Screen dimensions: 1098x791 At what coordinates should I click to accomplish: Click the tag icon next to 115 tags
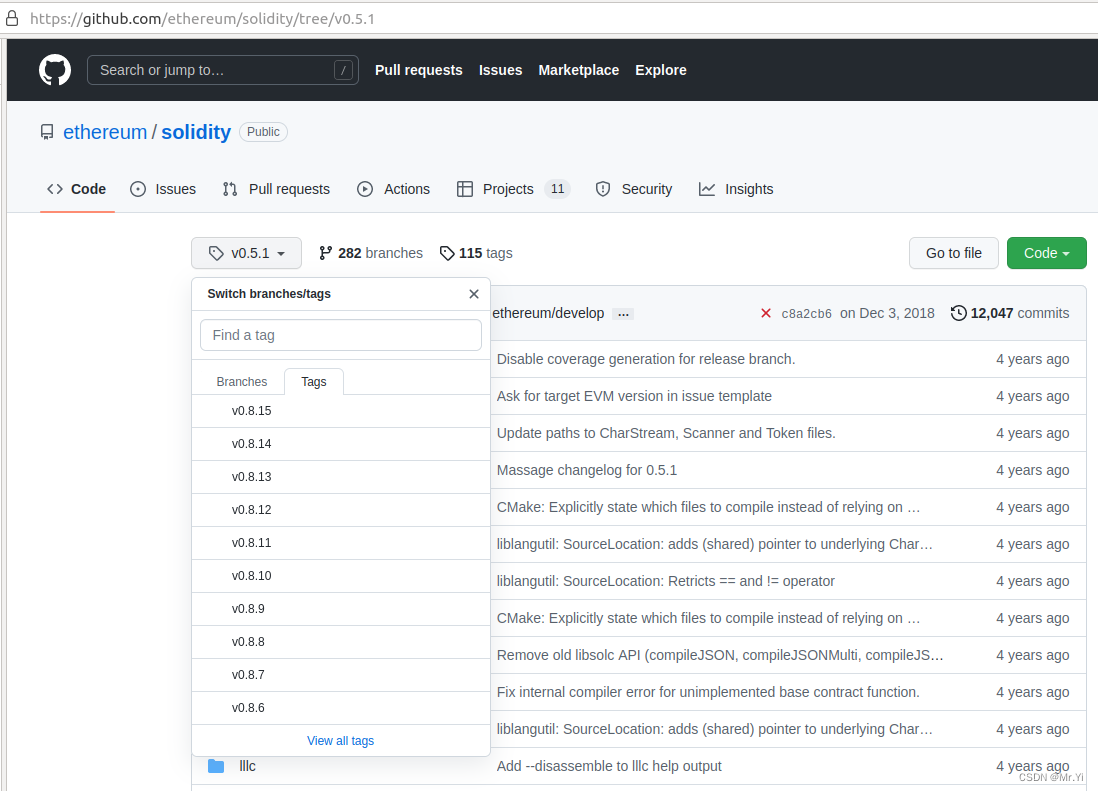[x=447, y=253]
